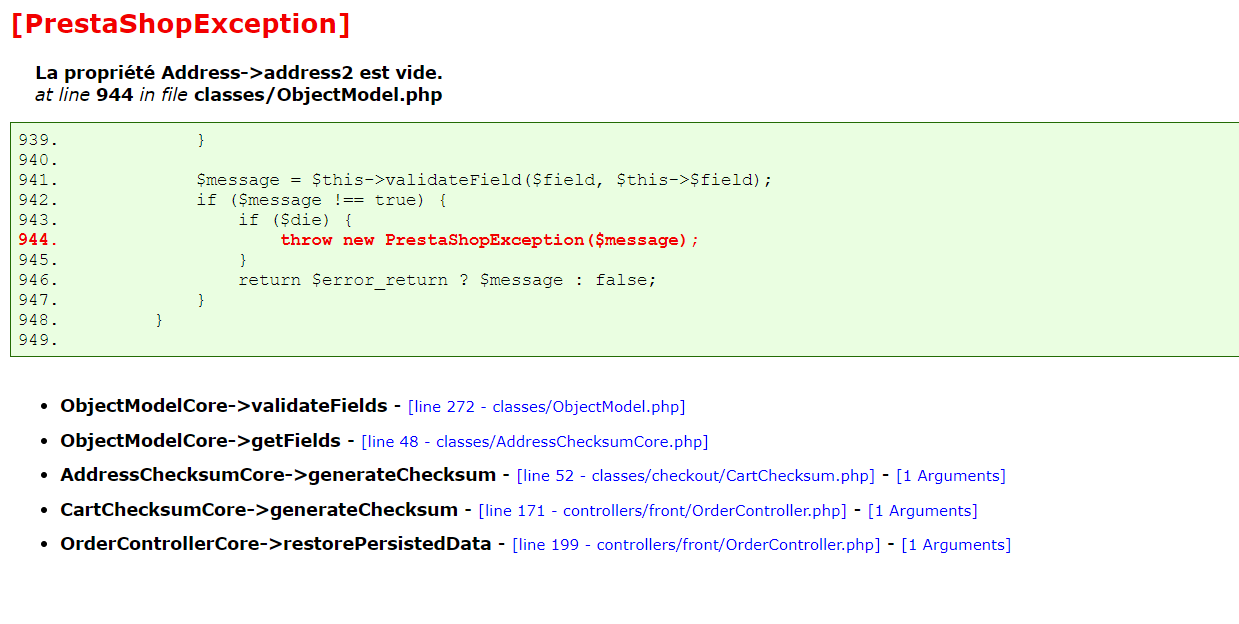Click the OrderControllerCore->restorePersistedData stack entry
The image size is (1239, 624).
(276, 544)
